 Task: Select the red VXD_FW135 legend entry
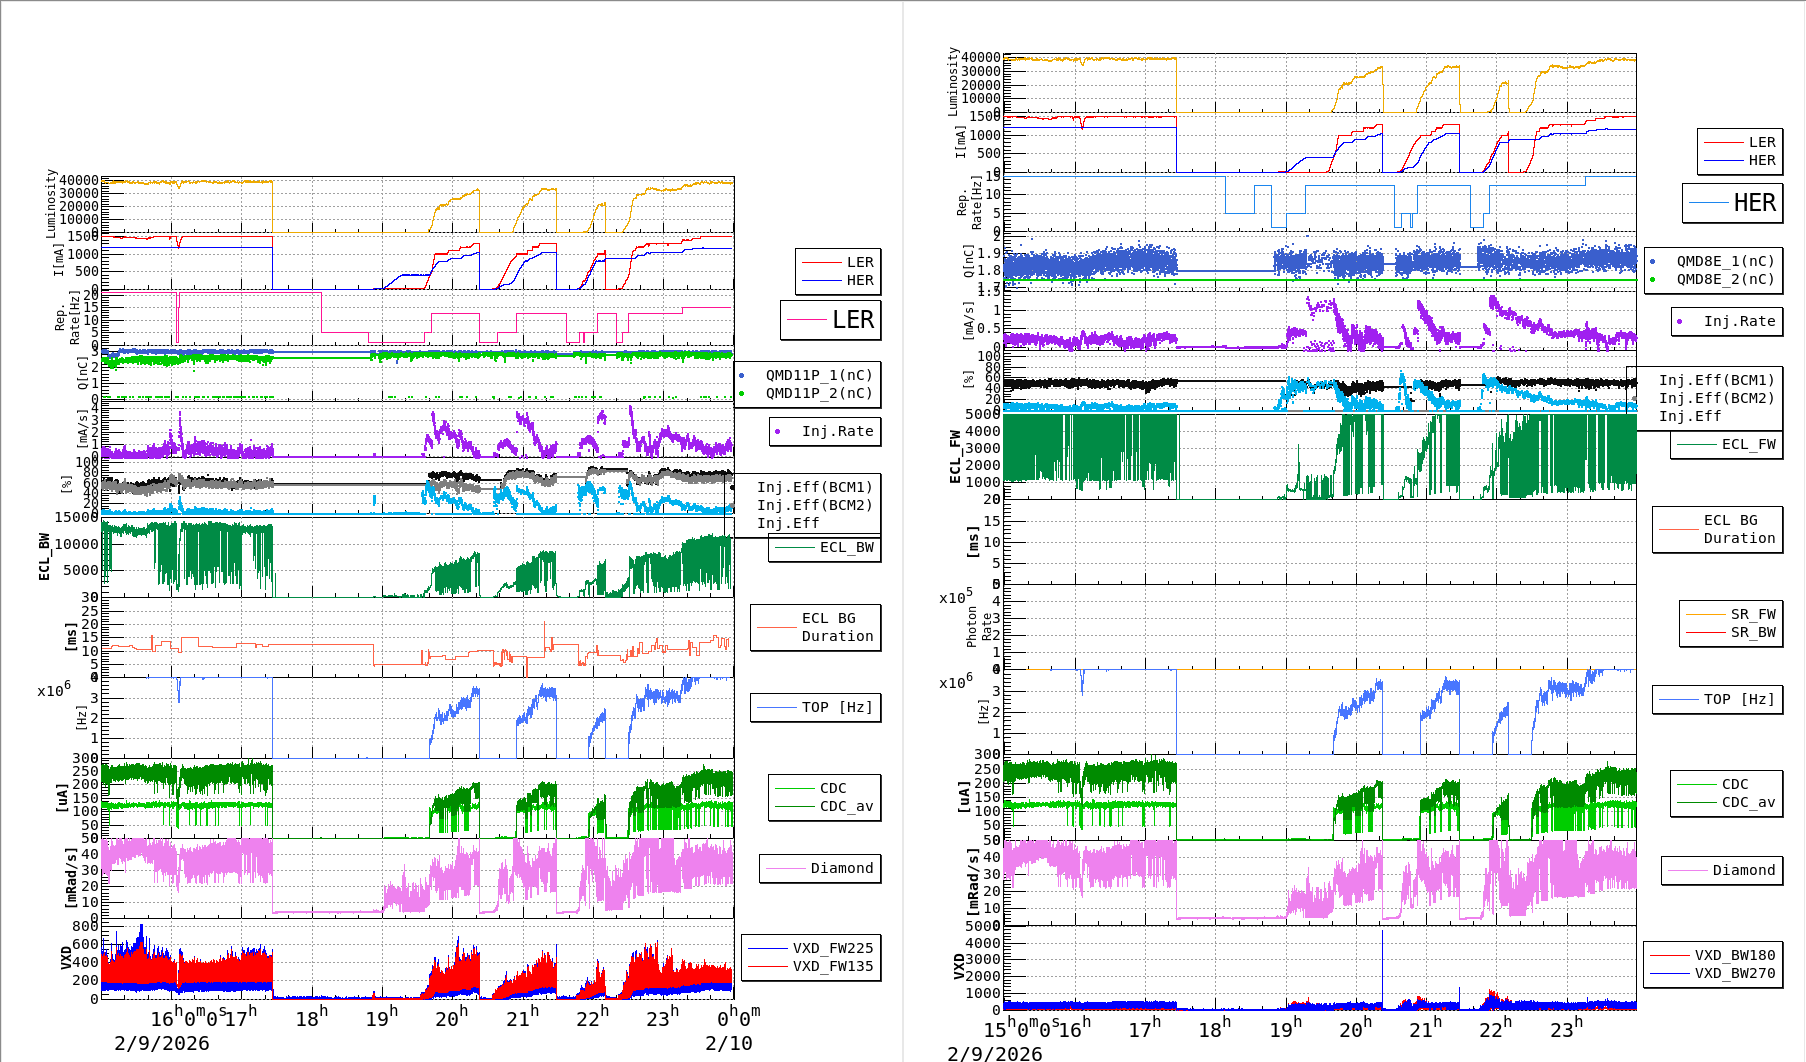coord(811,967)
